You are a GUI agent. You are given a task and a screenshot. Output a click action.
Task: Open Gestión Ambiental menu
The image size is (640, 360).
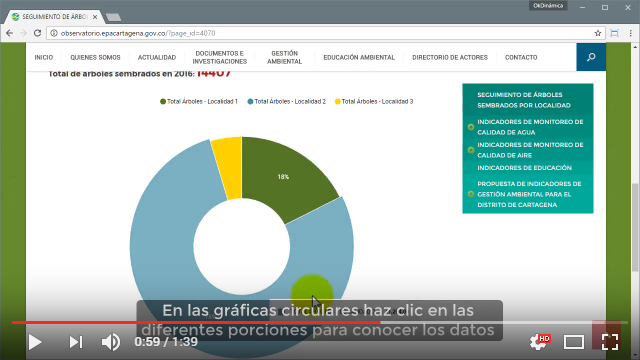tap(284, 58)
